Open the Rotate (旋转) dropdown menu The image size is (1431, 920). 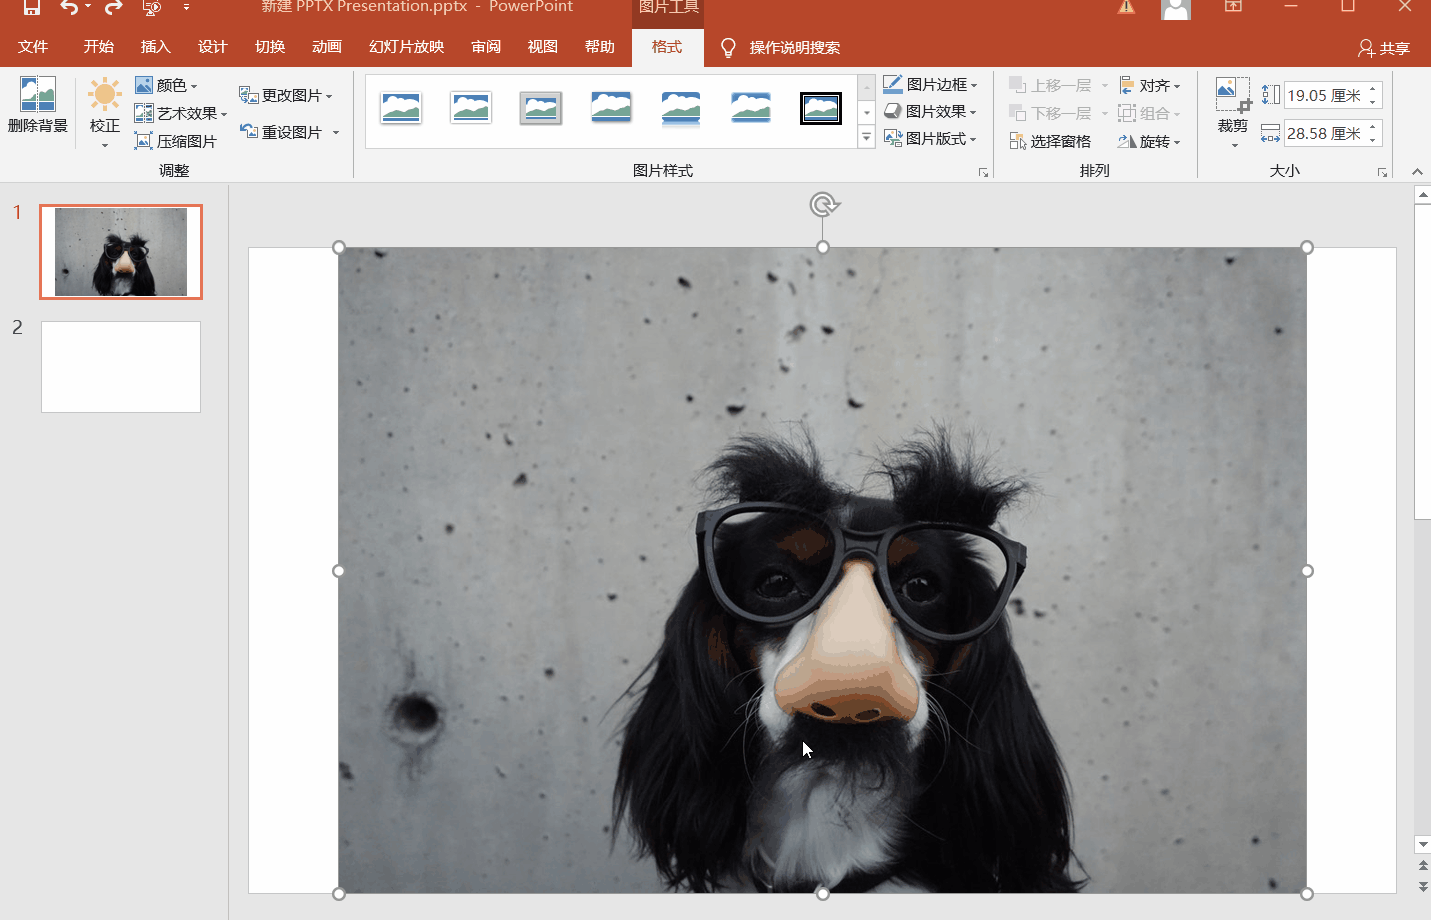[x=1150, y=141]
